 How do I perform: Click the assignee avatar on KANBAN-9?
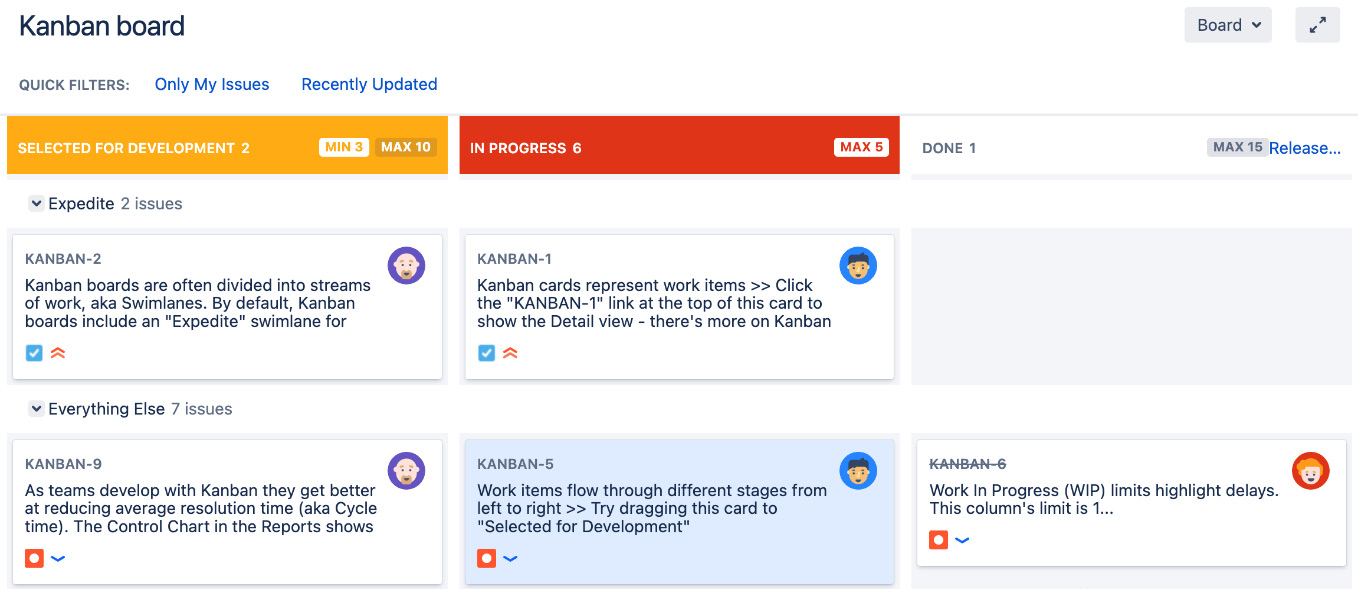[406, 471]
